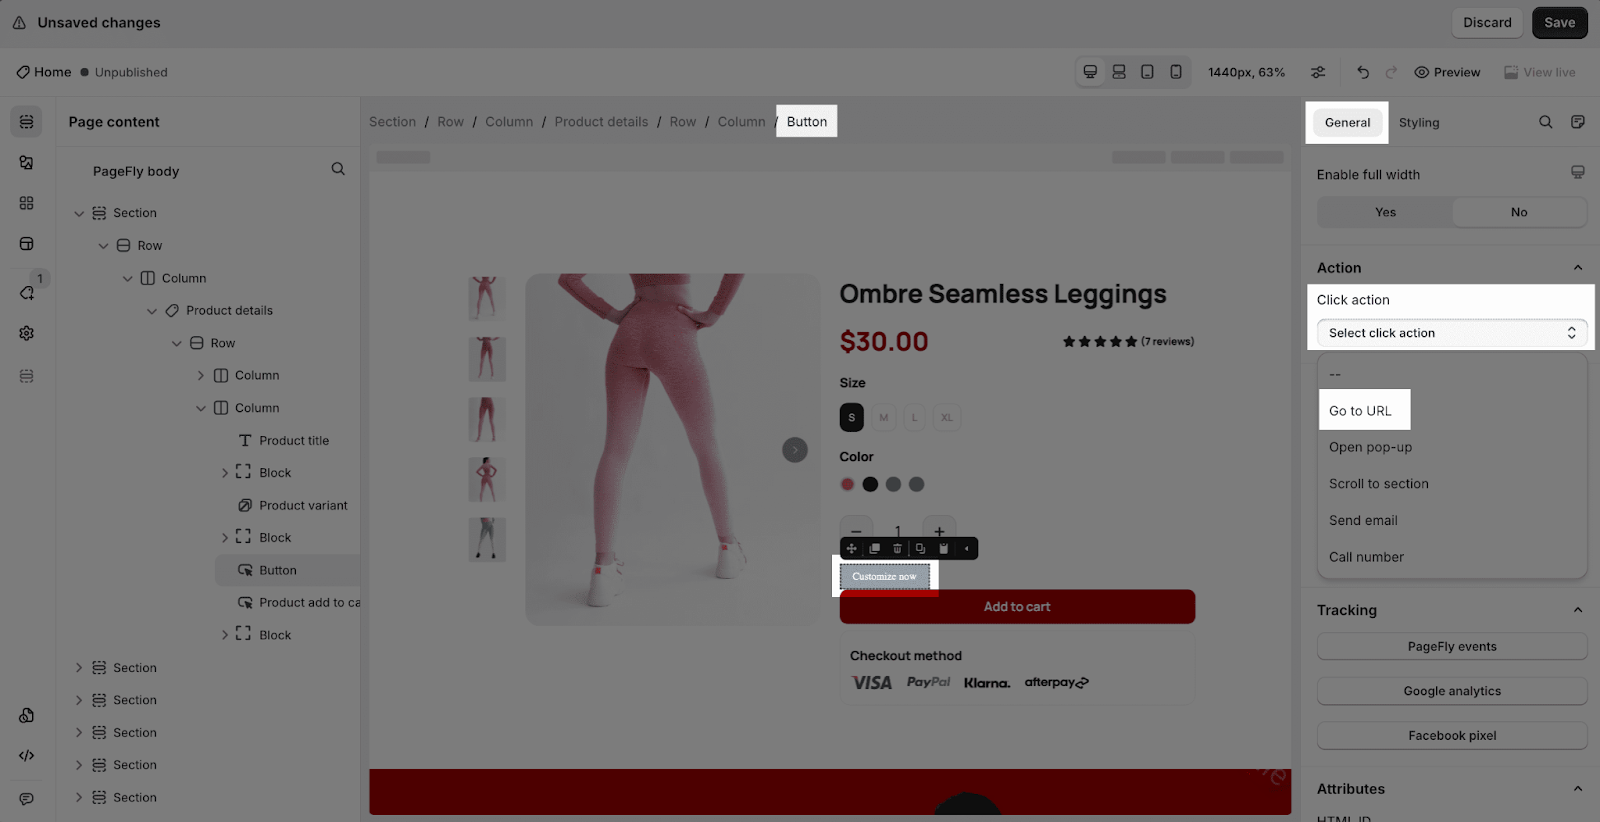Set Enable full width to Yes
Image resolution: width=1600 pixels, height=822 pixels.
(1385, 212)
